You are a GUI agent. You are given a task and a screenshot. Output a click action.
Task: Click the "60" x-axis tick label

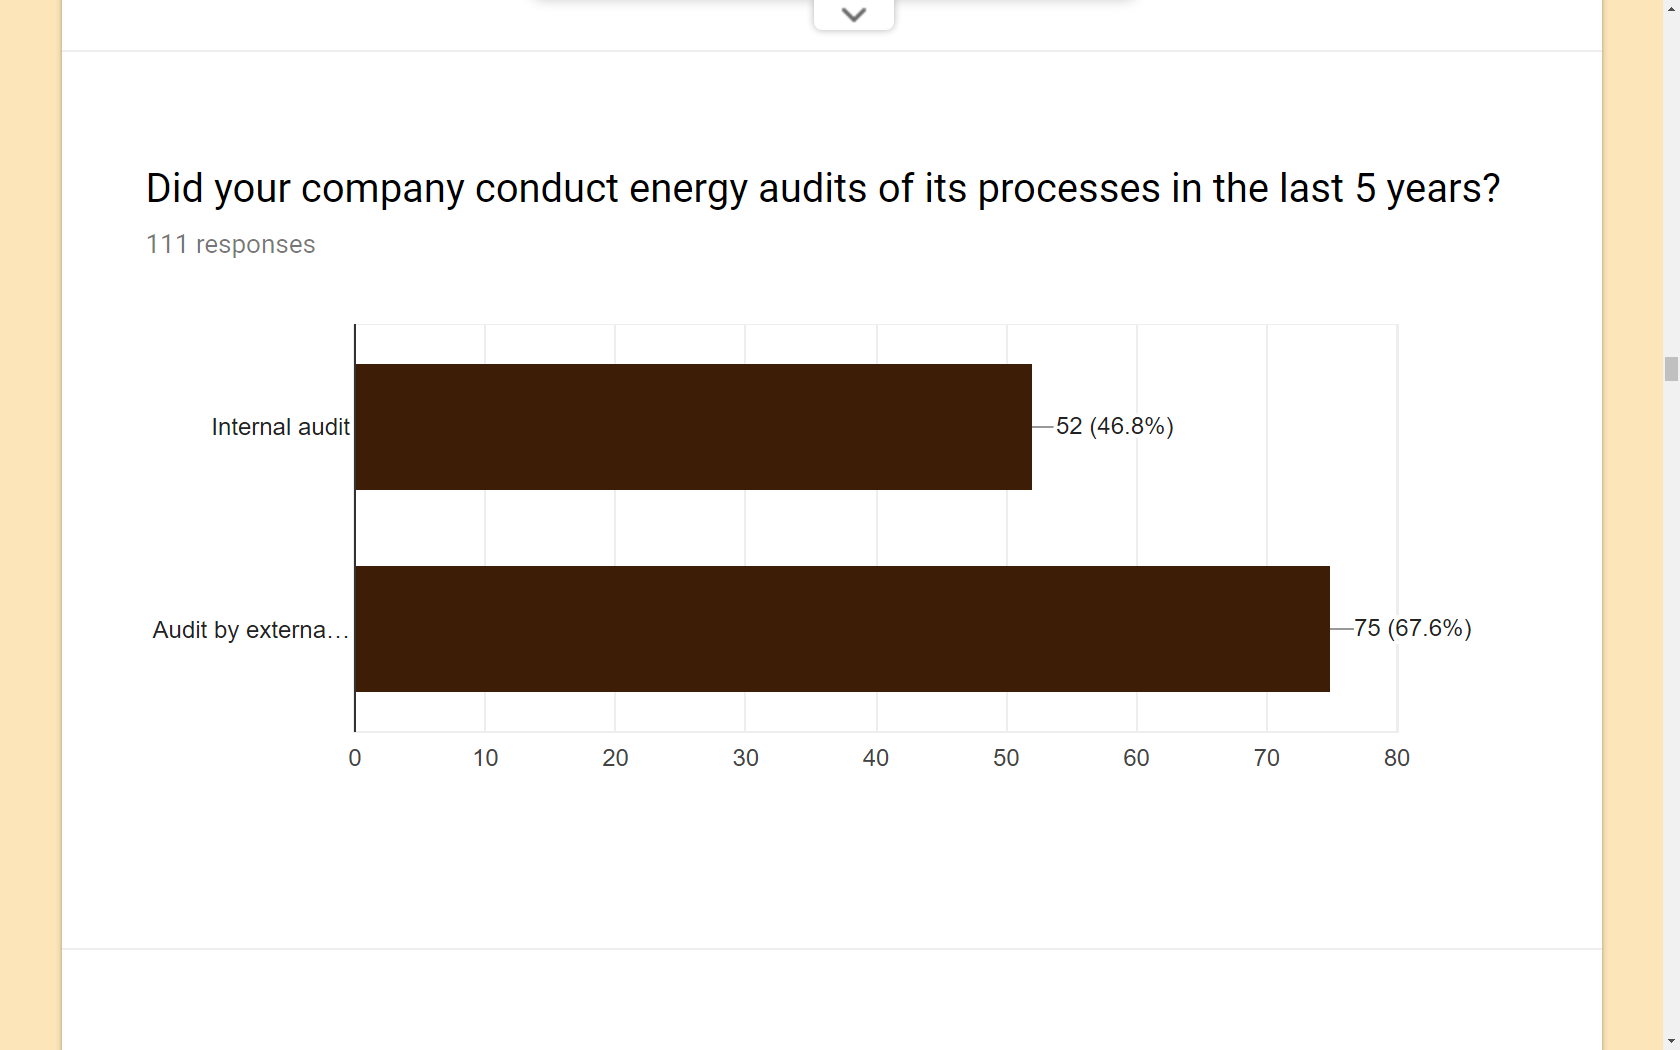(1136, 758)
